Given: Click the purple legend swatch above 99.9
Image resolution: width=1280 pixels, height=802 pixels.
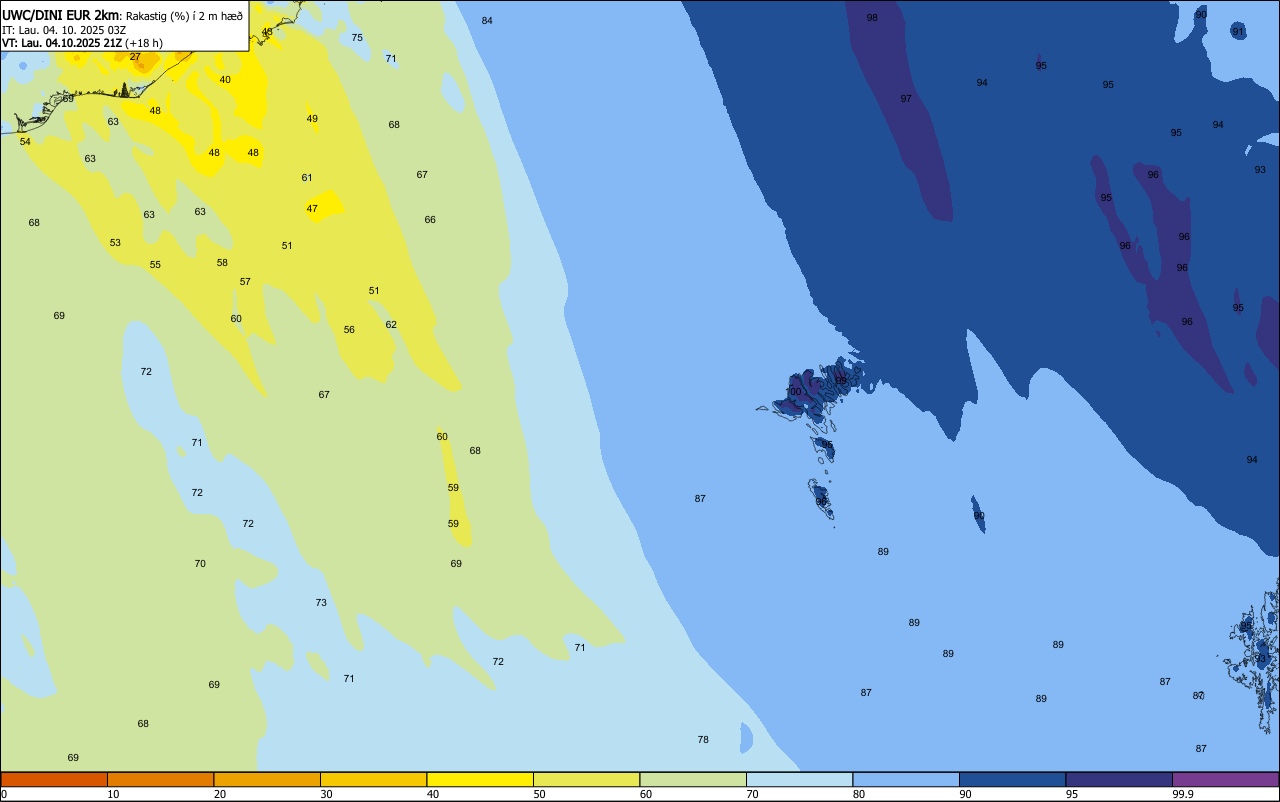Looking at the screenshot, I should (1225, 779).
